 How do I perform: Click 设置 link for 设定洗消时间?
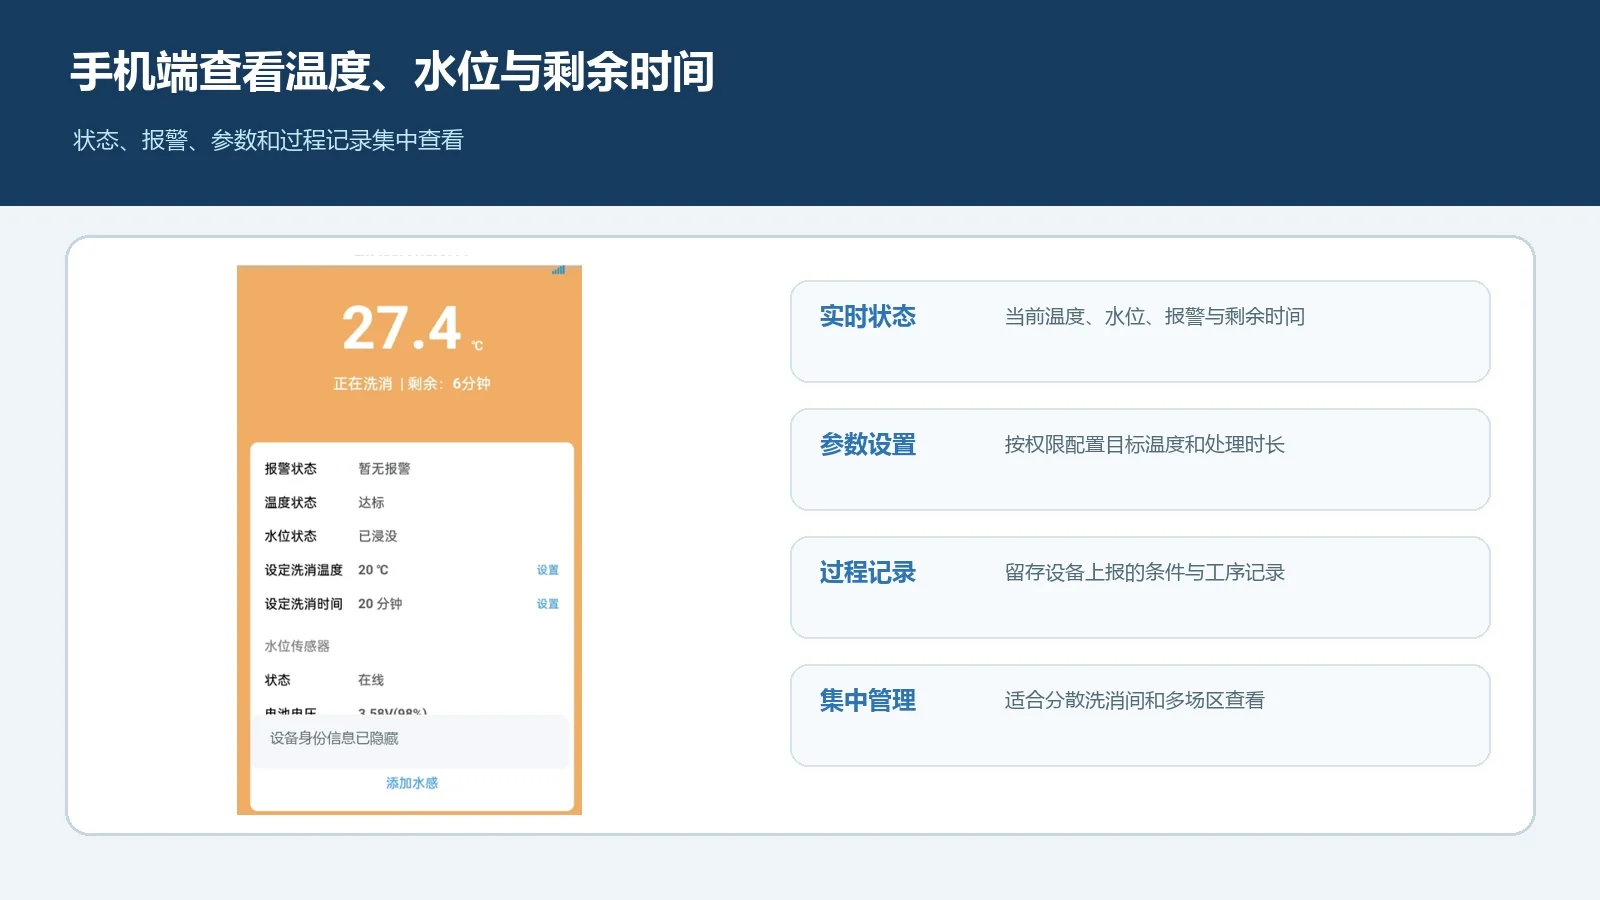[x=548, y=604]
